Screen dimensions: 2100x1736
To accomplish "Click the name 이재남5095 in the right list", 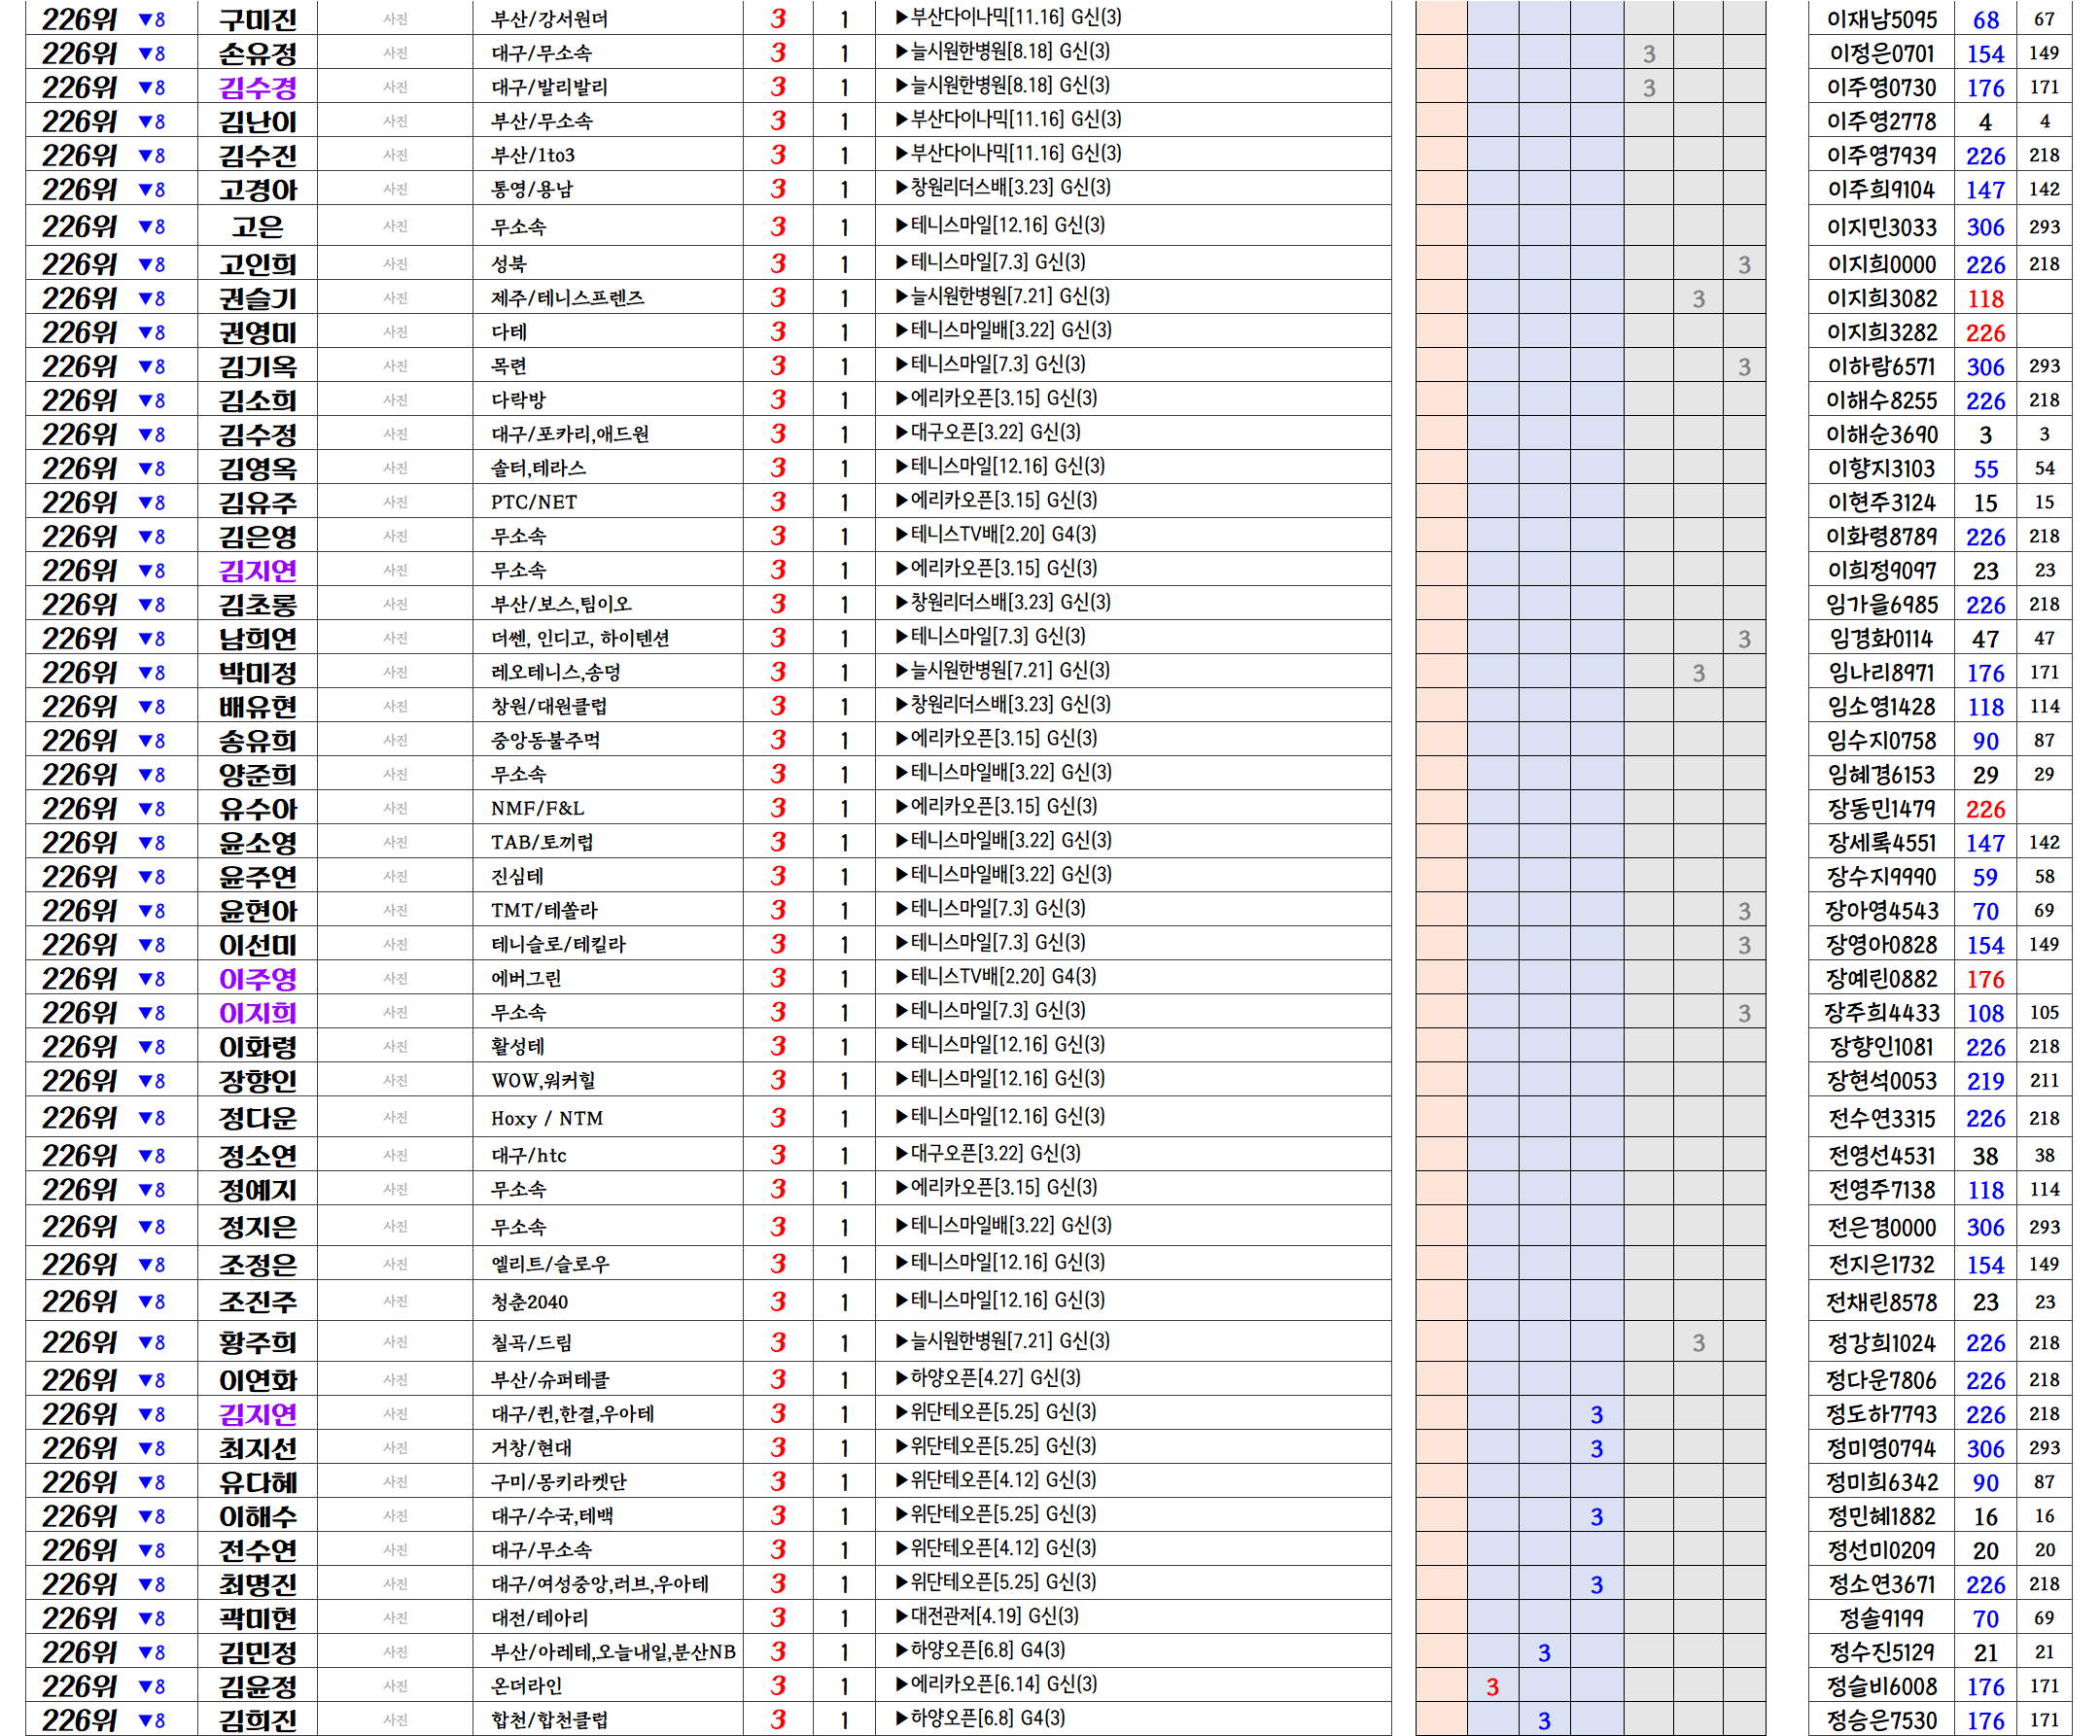I will [1881, 19].
